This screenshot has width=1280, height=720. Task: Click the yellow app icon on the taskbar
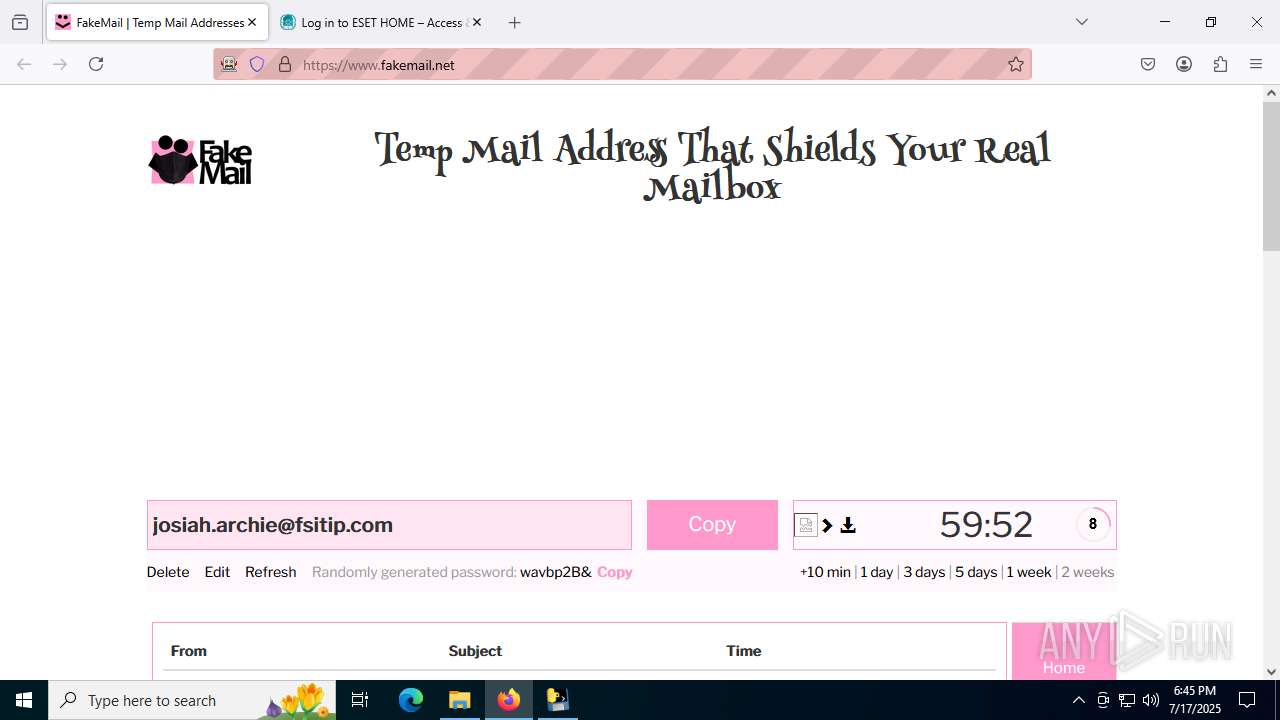[x=557, y=700]
